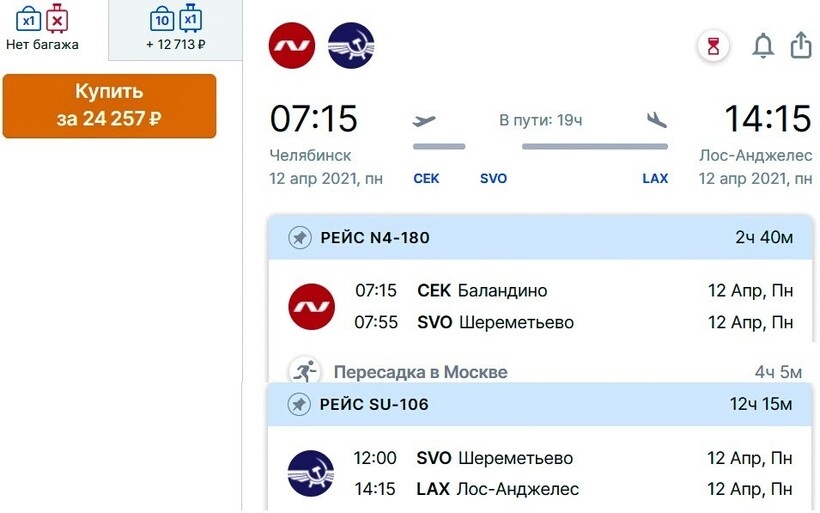Click the share icon
Screen dimensions: 820x513
[x=800, y=46]
